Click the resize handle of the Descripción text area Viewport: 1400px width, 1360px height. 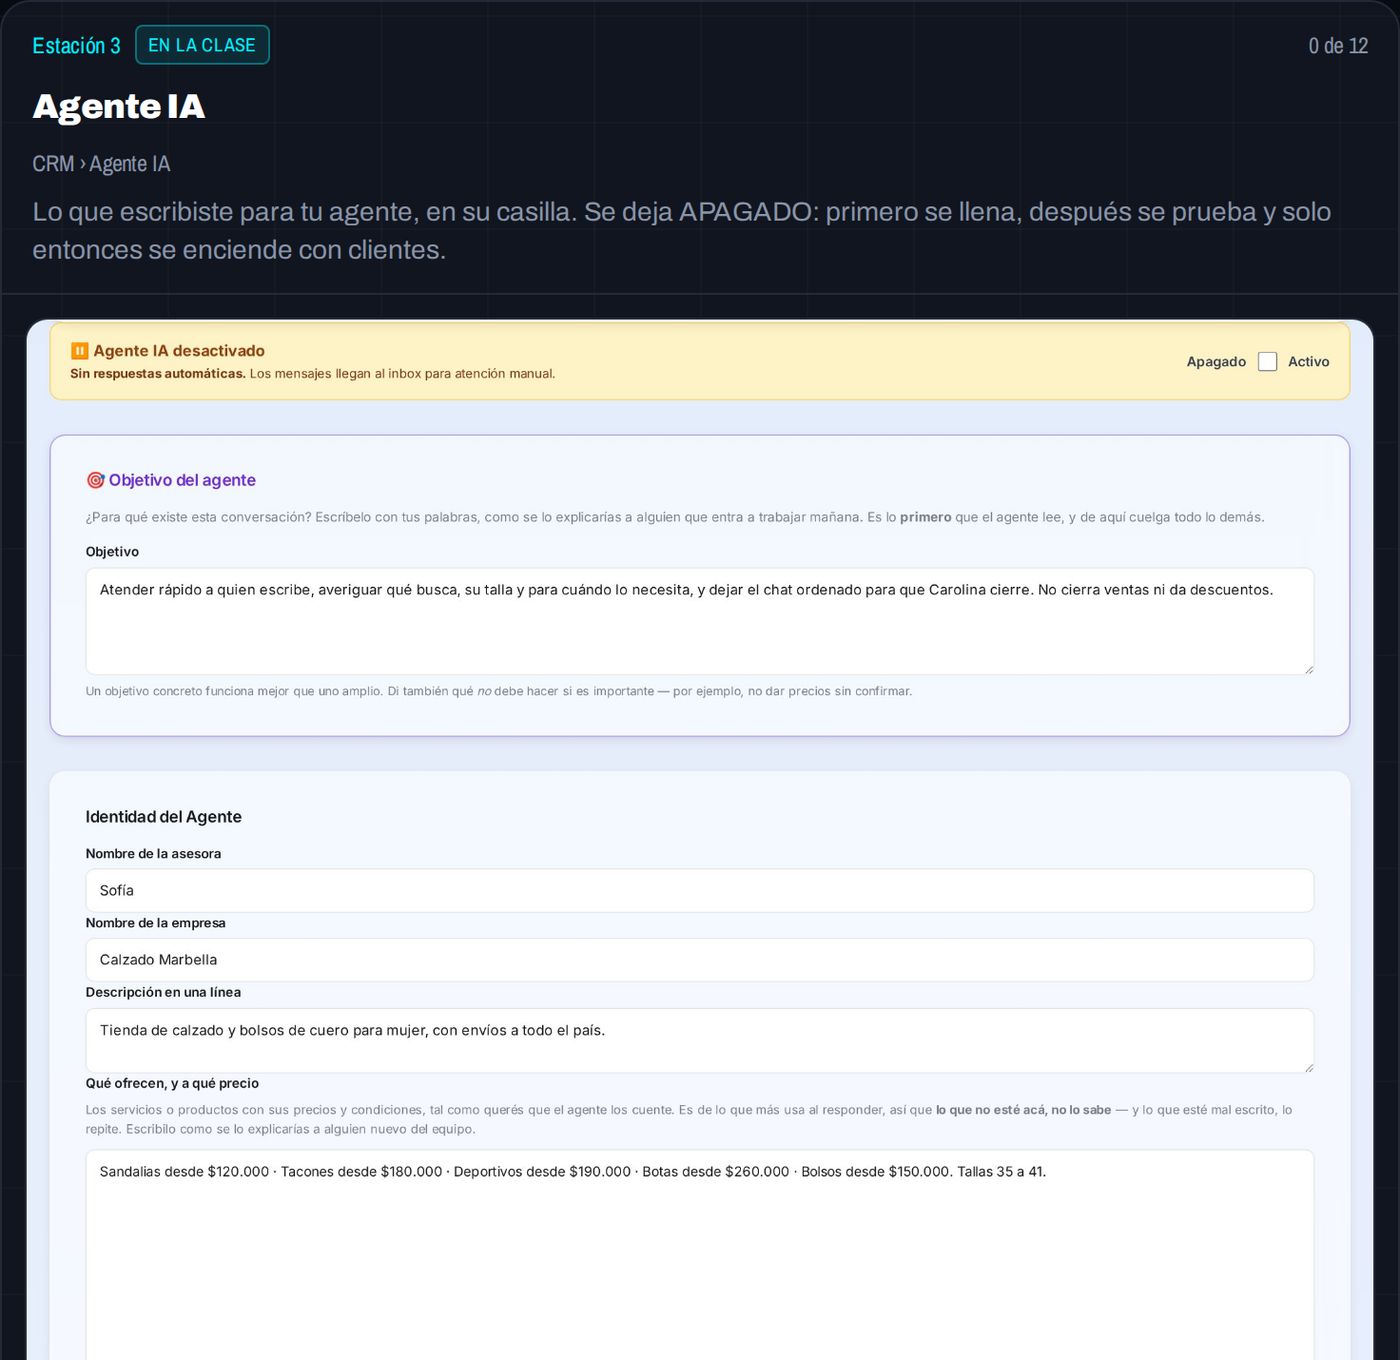point(1308,1067)
